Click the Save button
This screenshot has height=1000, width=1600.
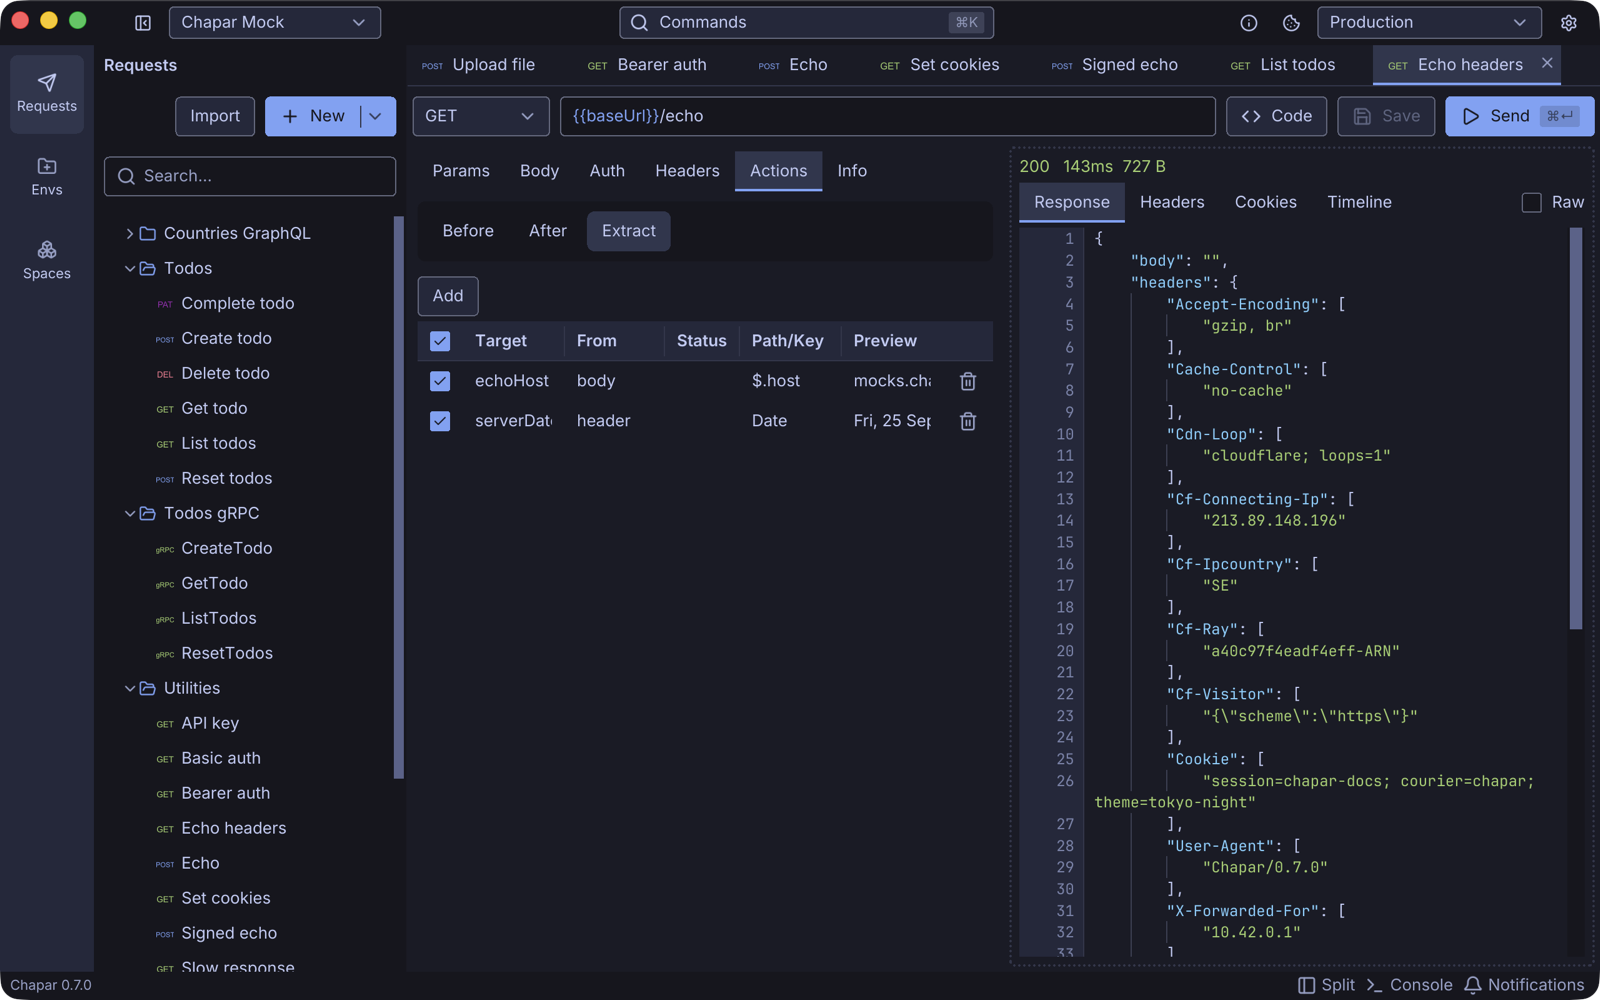pos(1386,116)
